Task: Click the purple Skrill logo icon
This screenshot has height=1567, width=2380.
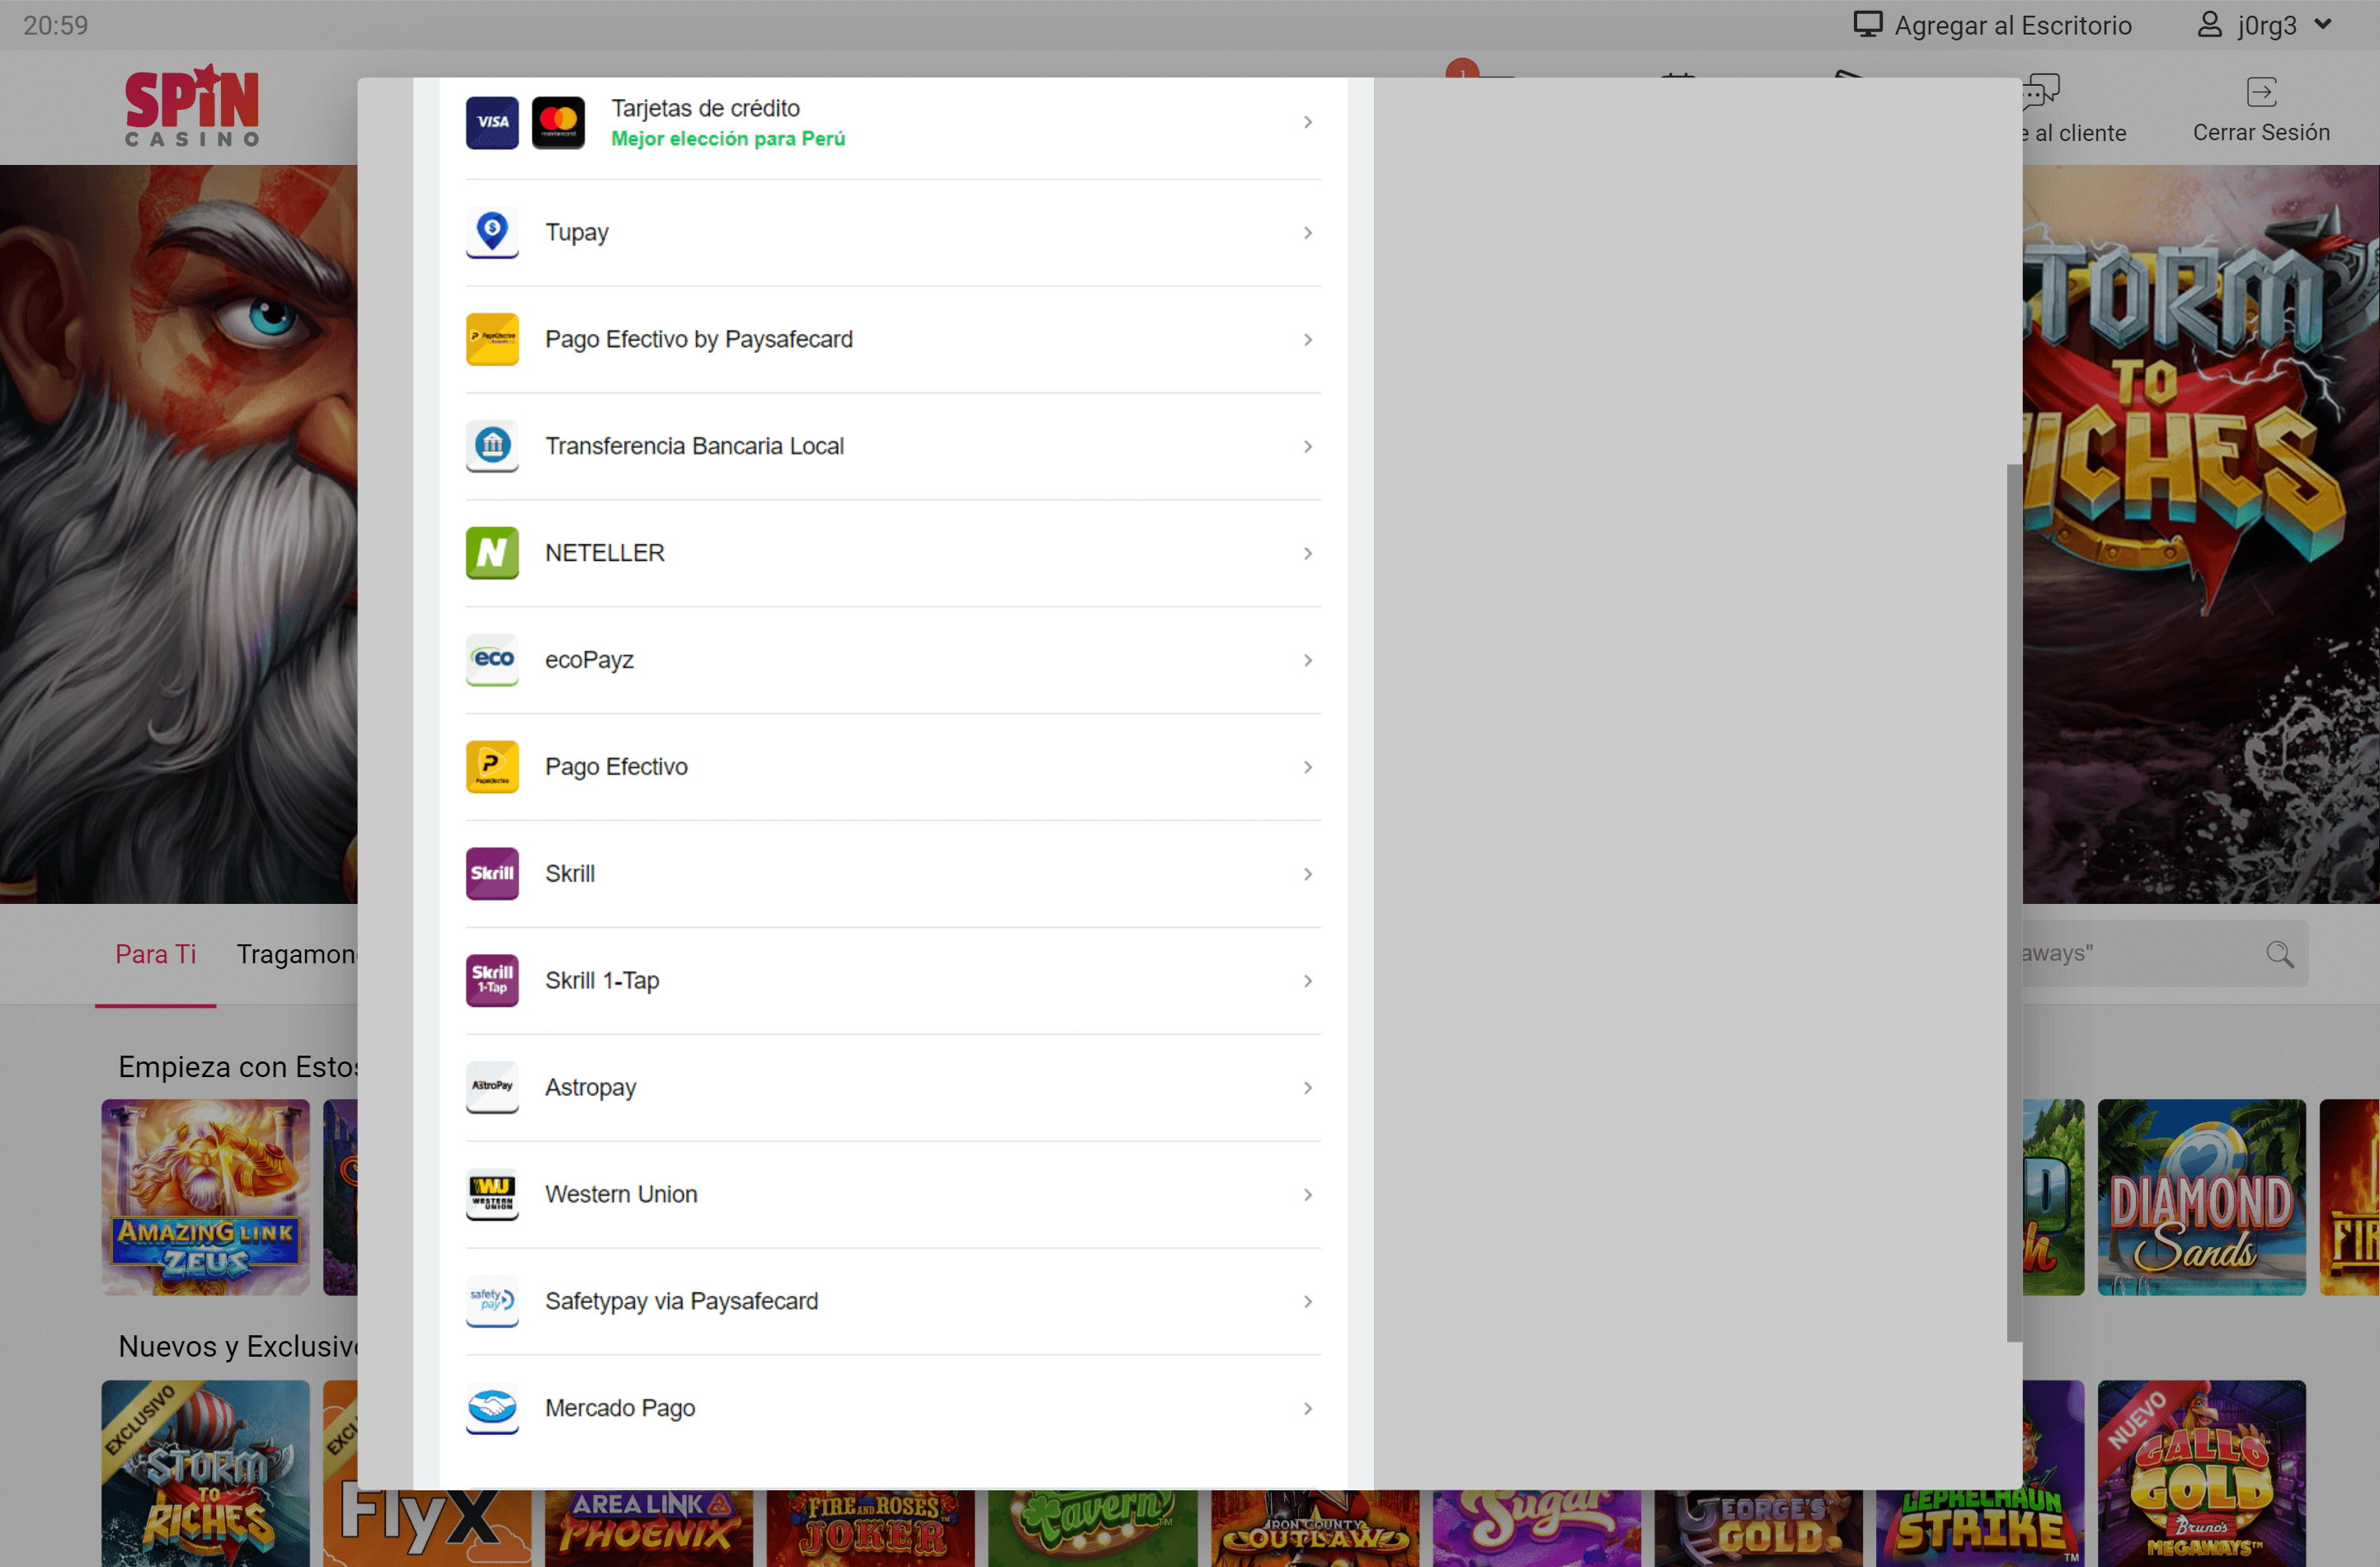Action: [x=492, y=874]
